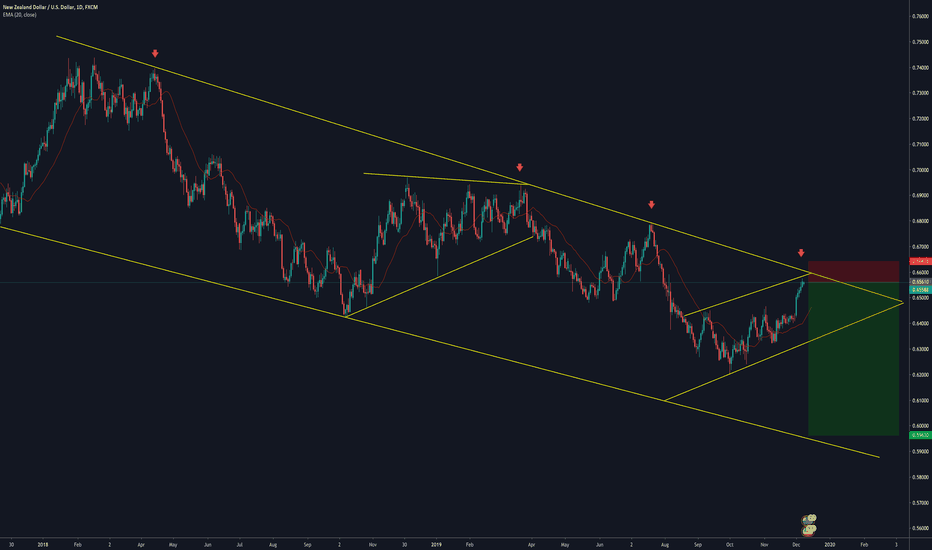Click the current price label 0.65610
The height and width of the screenshot is (550, 932).
point(919,283)
